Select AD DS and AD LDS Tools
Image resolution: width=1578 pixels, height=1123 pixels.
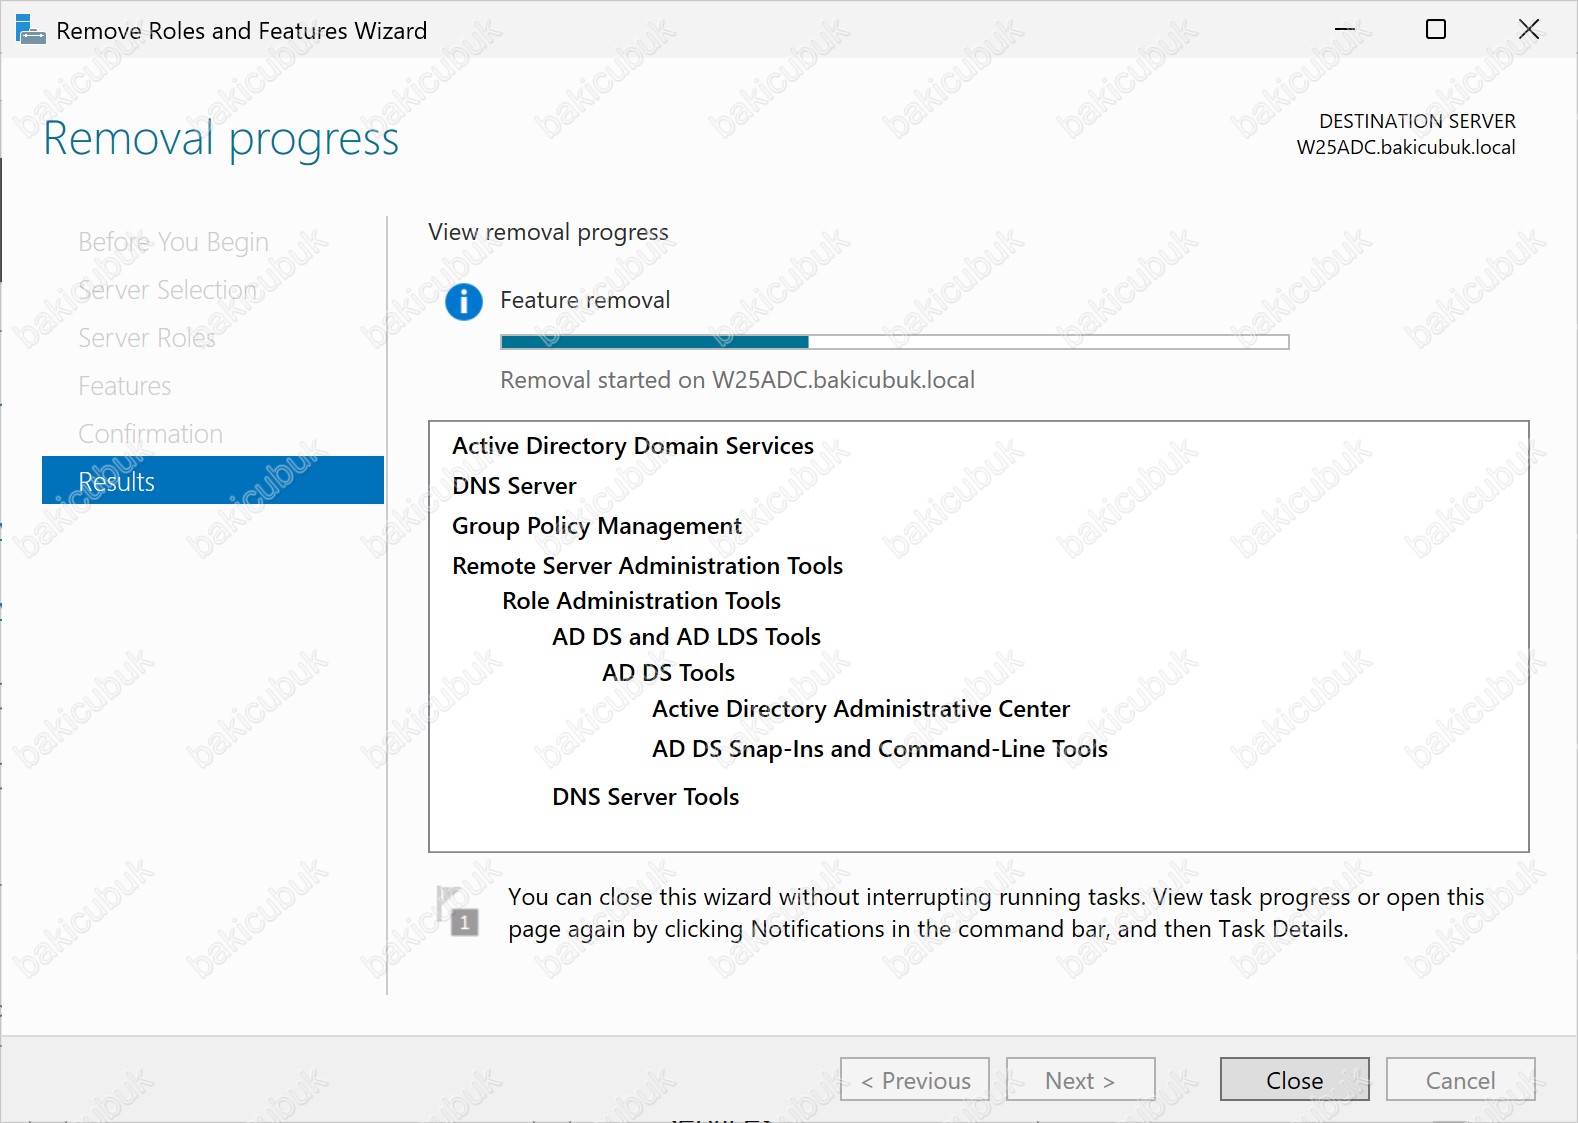click(686, 637)
